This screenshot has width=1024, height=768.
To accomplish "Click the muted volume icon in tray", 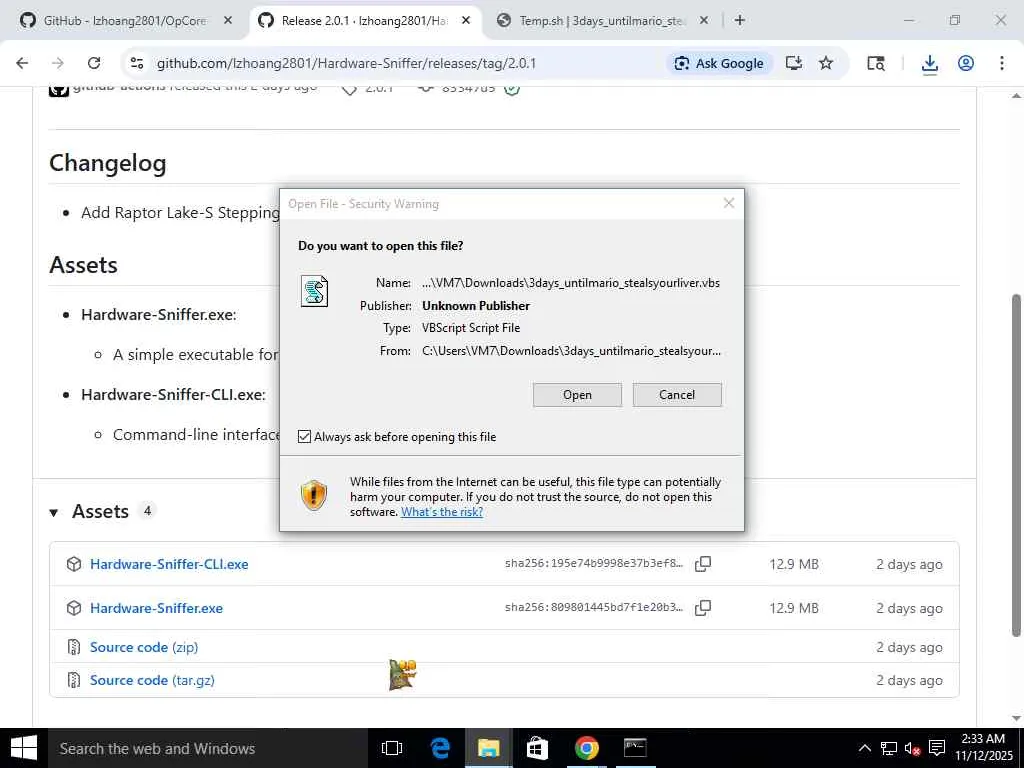I will pyautogui.click(x=912, y=748).
